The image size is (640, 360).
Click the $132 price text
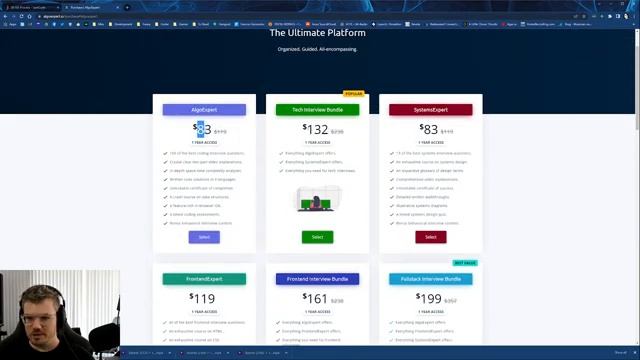pos(315,129)
